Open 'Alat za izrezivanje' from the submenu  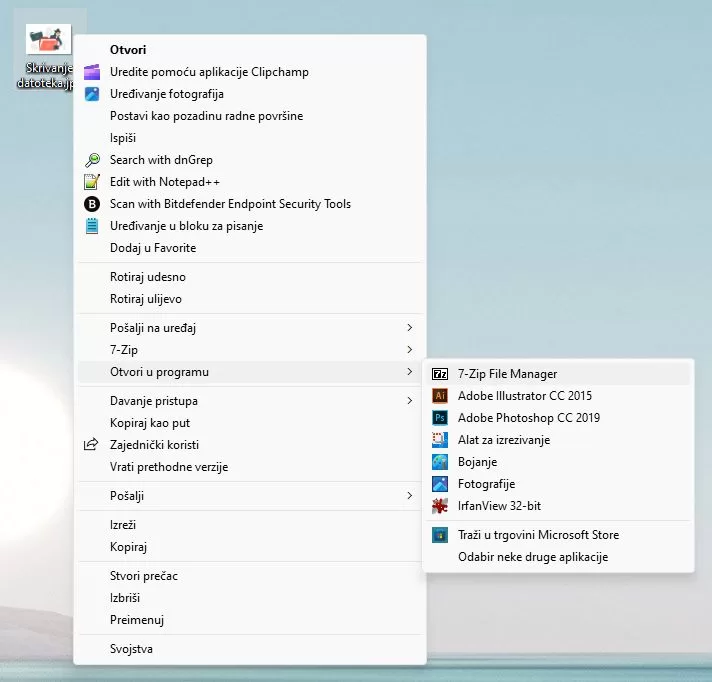click(x=503, y=440)
